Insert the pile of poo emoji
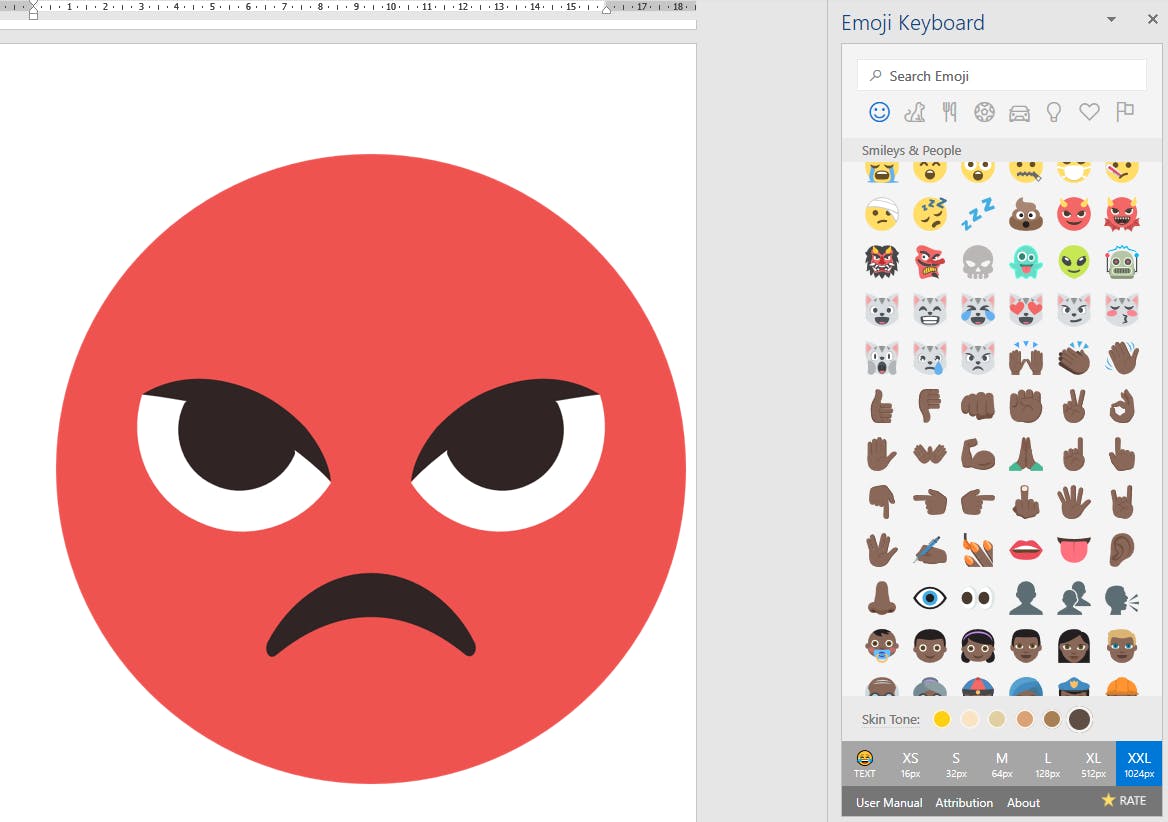 1026,214
